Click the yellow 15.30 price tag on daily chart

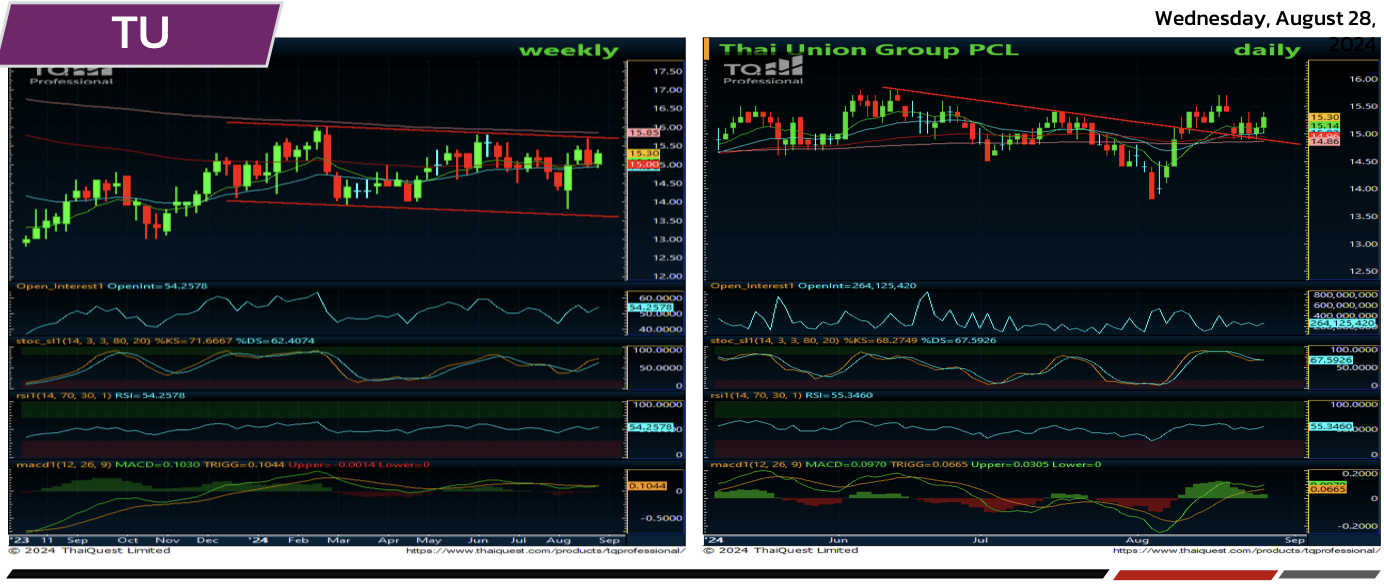(x=1324, y=118)
